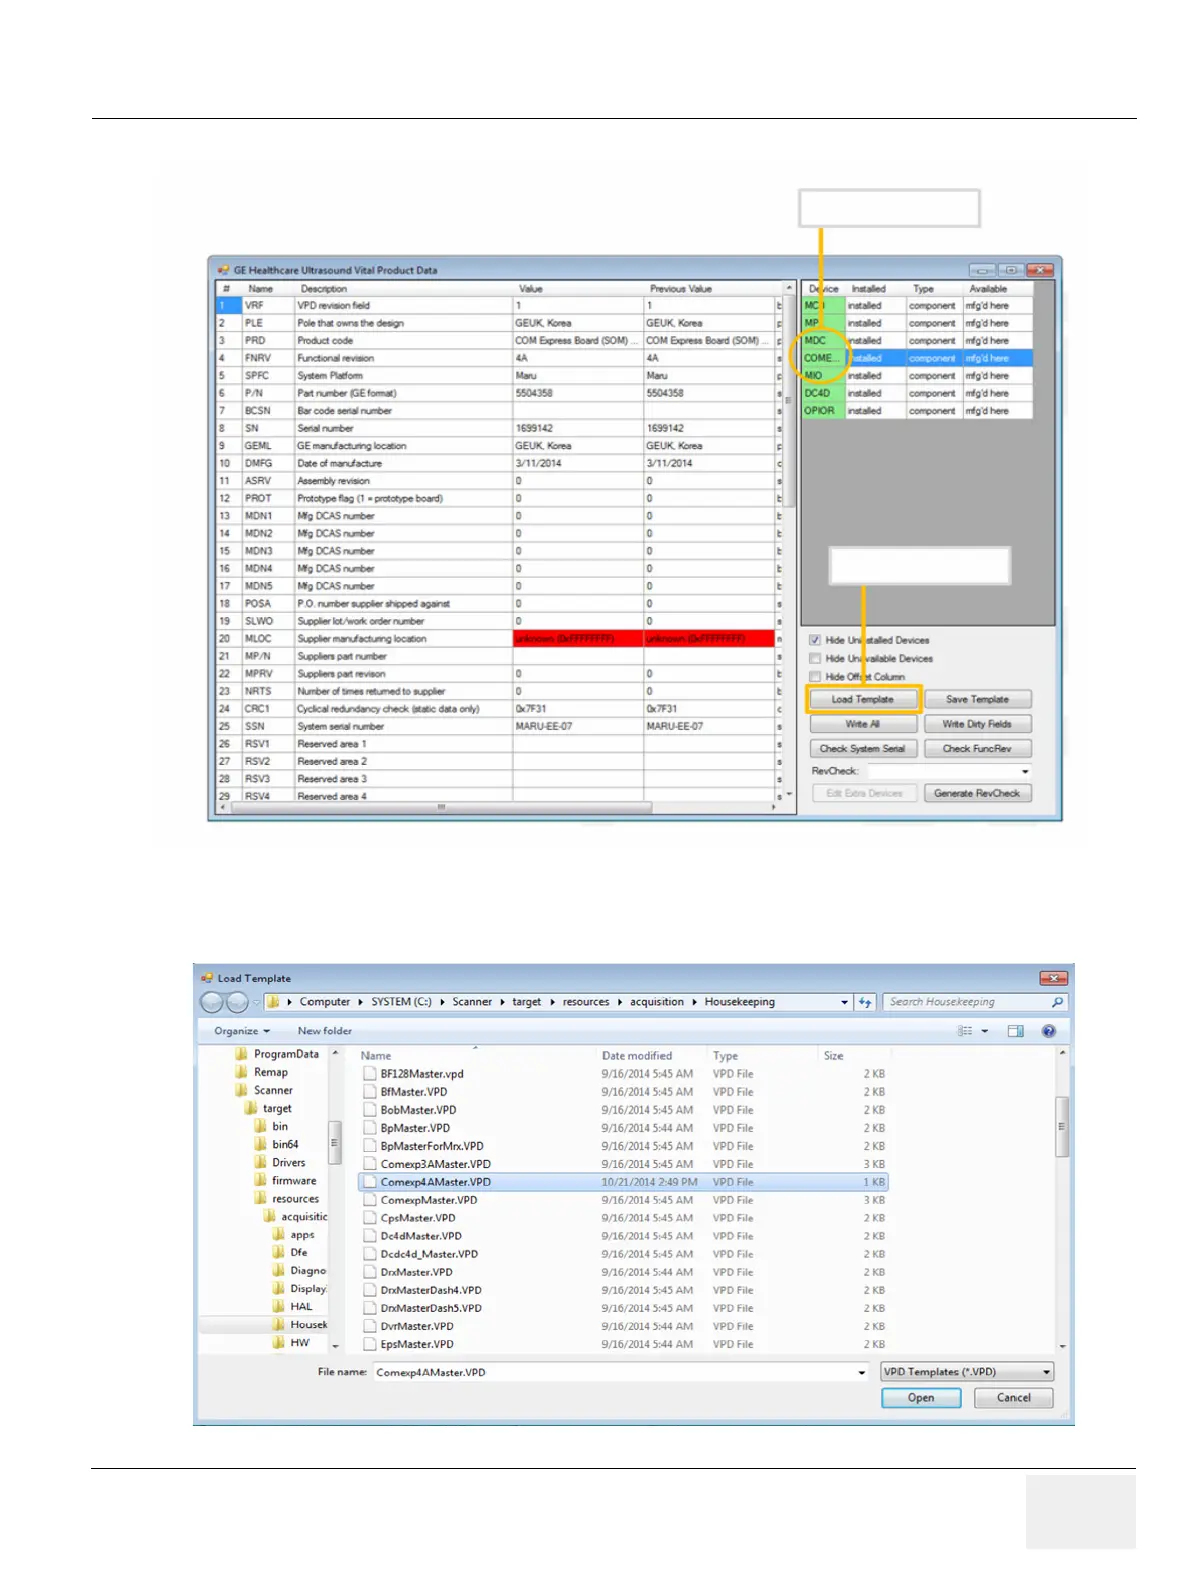
Task: Click the red MLOC value cell
Action: [x=578, y=639]
